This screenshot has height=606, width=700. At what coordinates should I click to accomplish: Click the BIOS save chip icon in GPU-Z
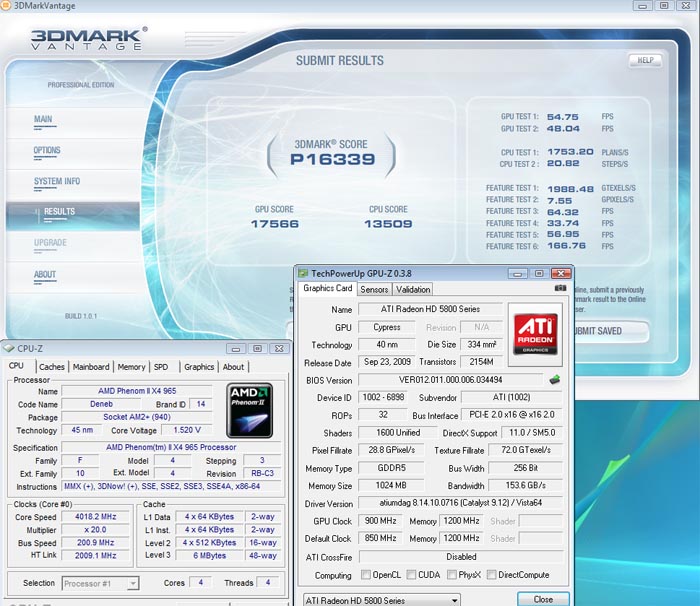point(554,380)
